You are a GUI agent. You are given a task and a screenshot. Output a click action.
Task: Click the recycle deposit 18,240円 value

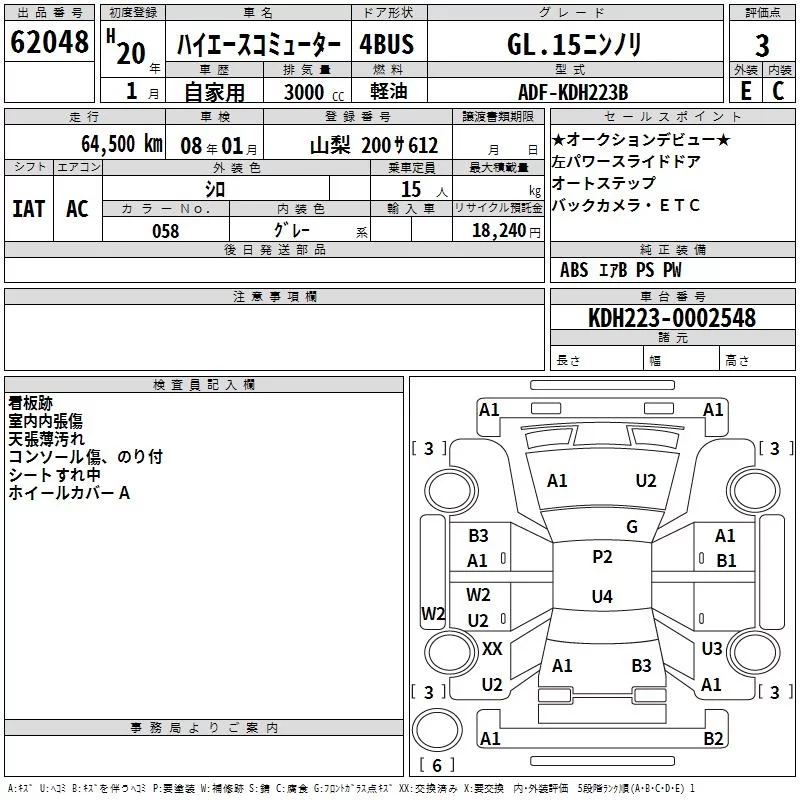(505, 231)
